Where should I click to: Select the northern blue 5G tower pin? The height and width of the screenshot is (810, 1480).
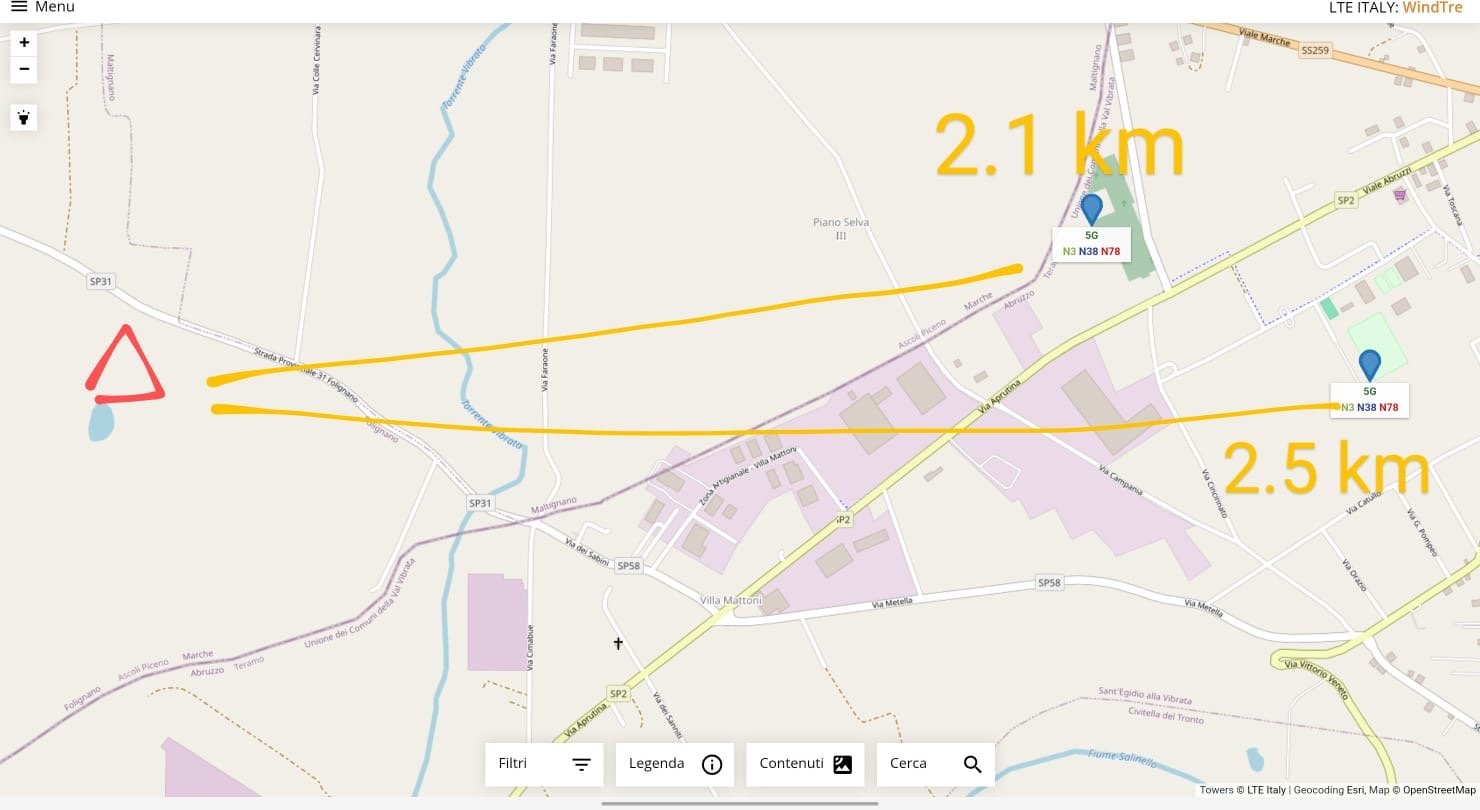1092,209
